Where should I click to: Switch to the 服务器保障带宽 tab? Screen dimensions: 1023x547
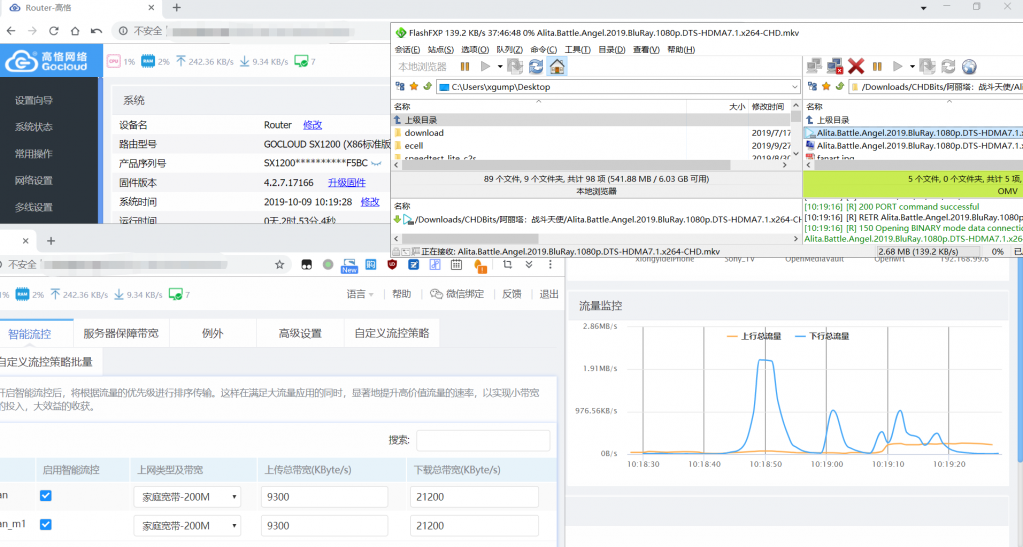click(x=121, y=333)
